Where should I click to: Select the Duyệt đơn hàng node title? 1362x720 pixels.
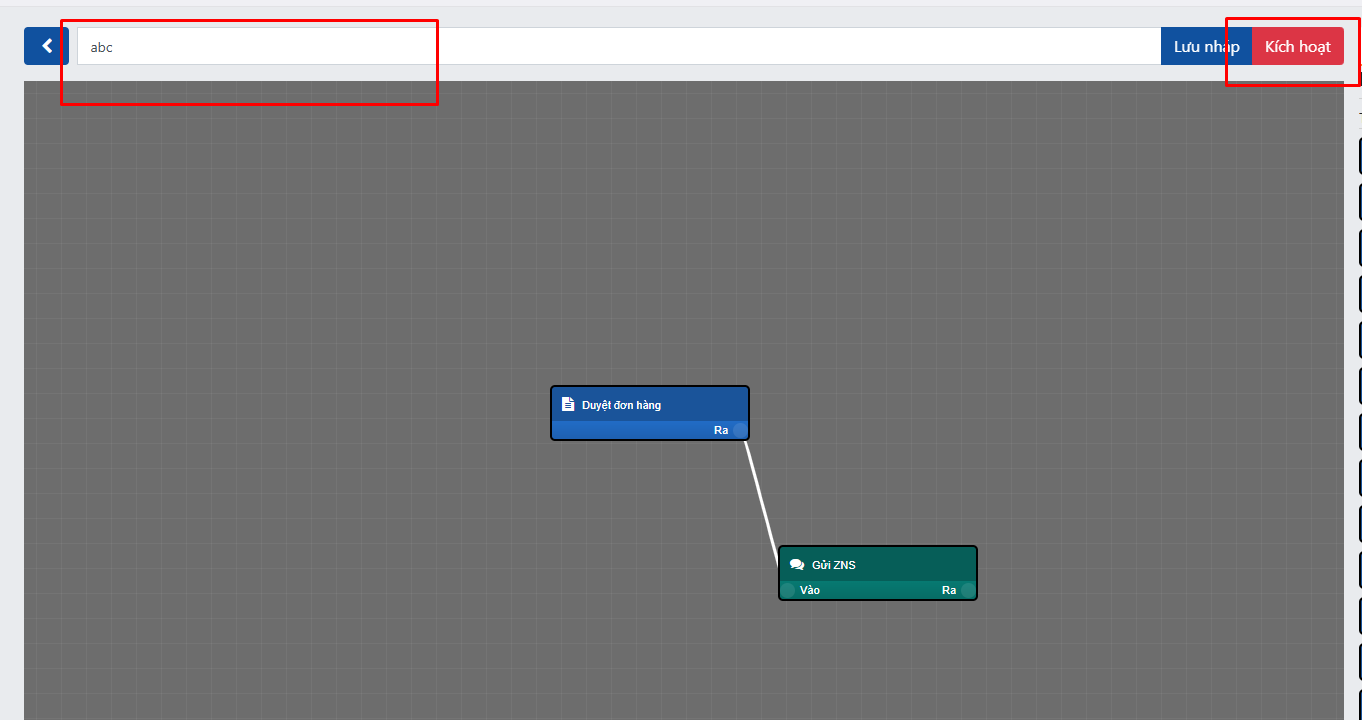621,405
